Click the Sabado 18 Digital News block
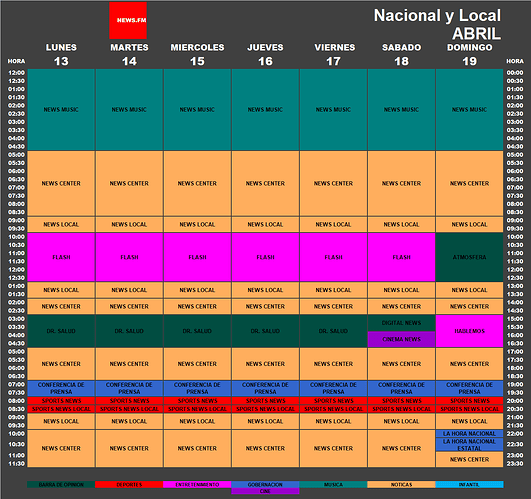Screen dimensions: 531x499 click(401, 323)
